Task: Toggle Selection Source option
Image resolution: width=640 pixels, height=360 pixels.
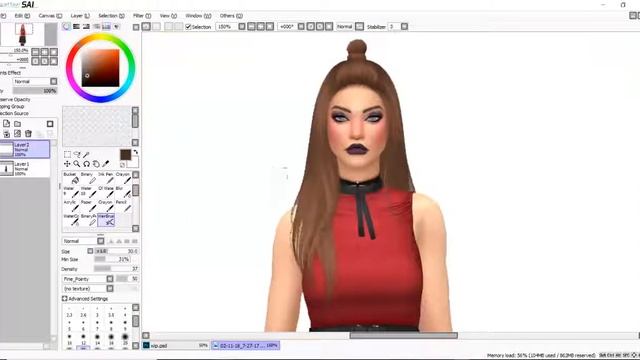Action: click(14, 113)
